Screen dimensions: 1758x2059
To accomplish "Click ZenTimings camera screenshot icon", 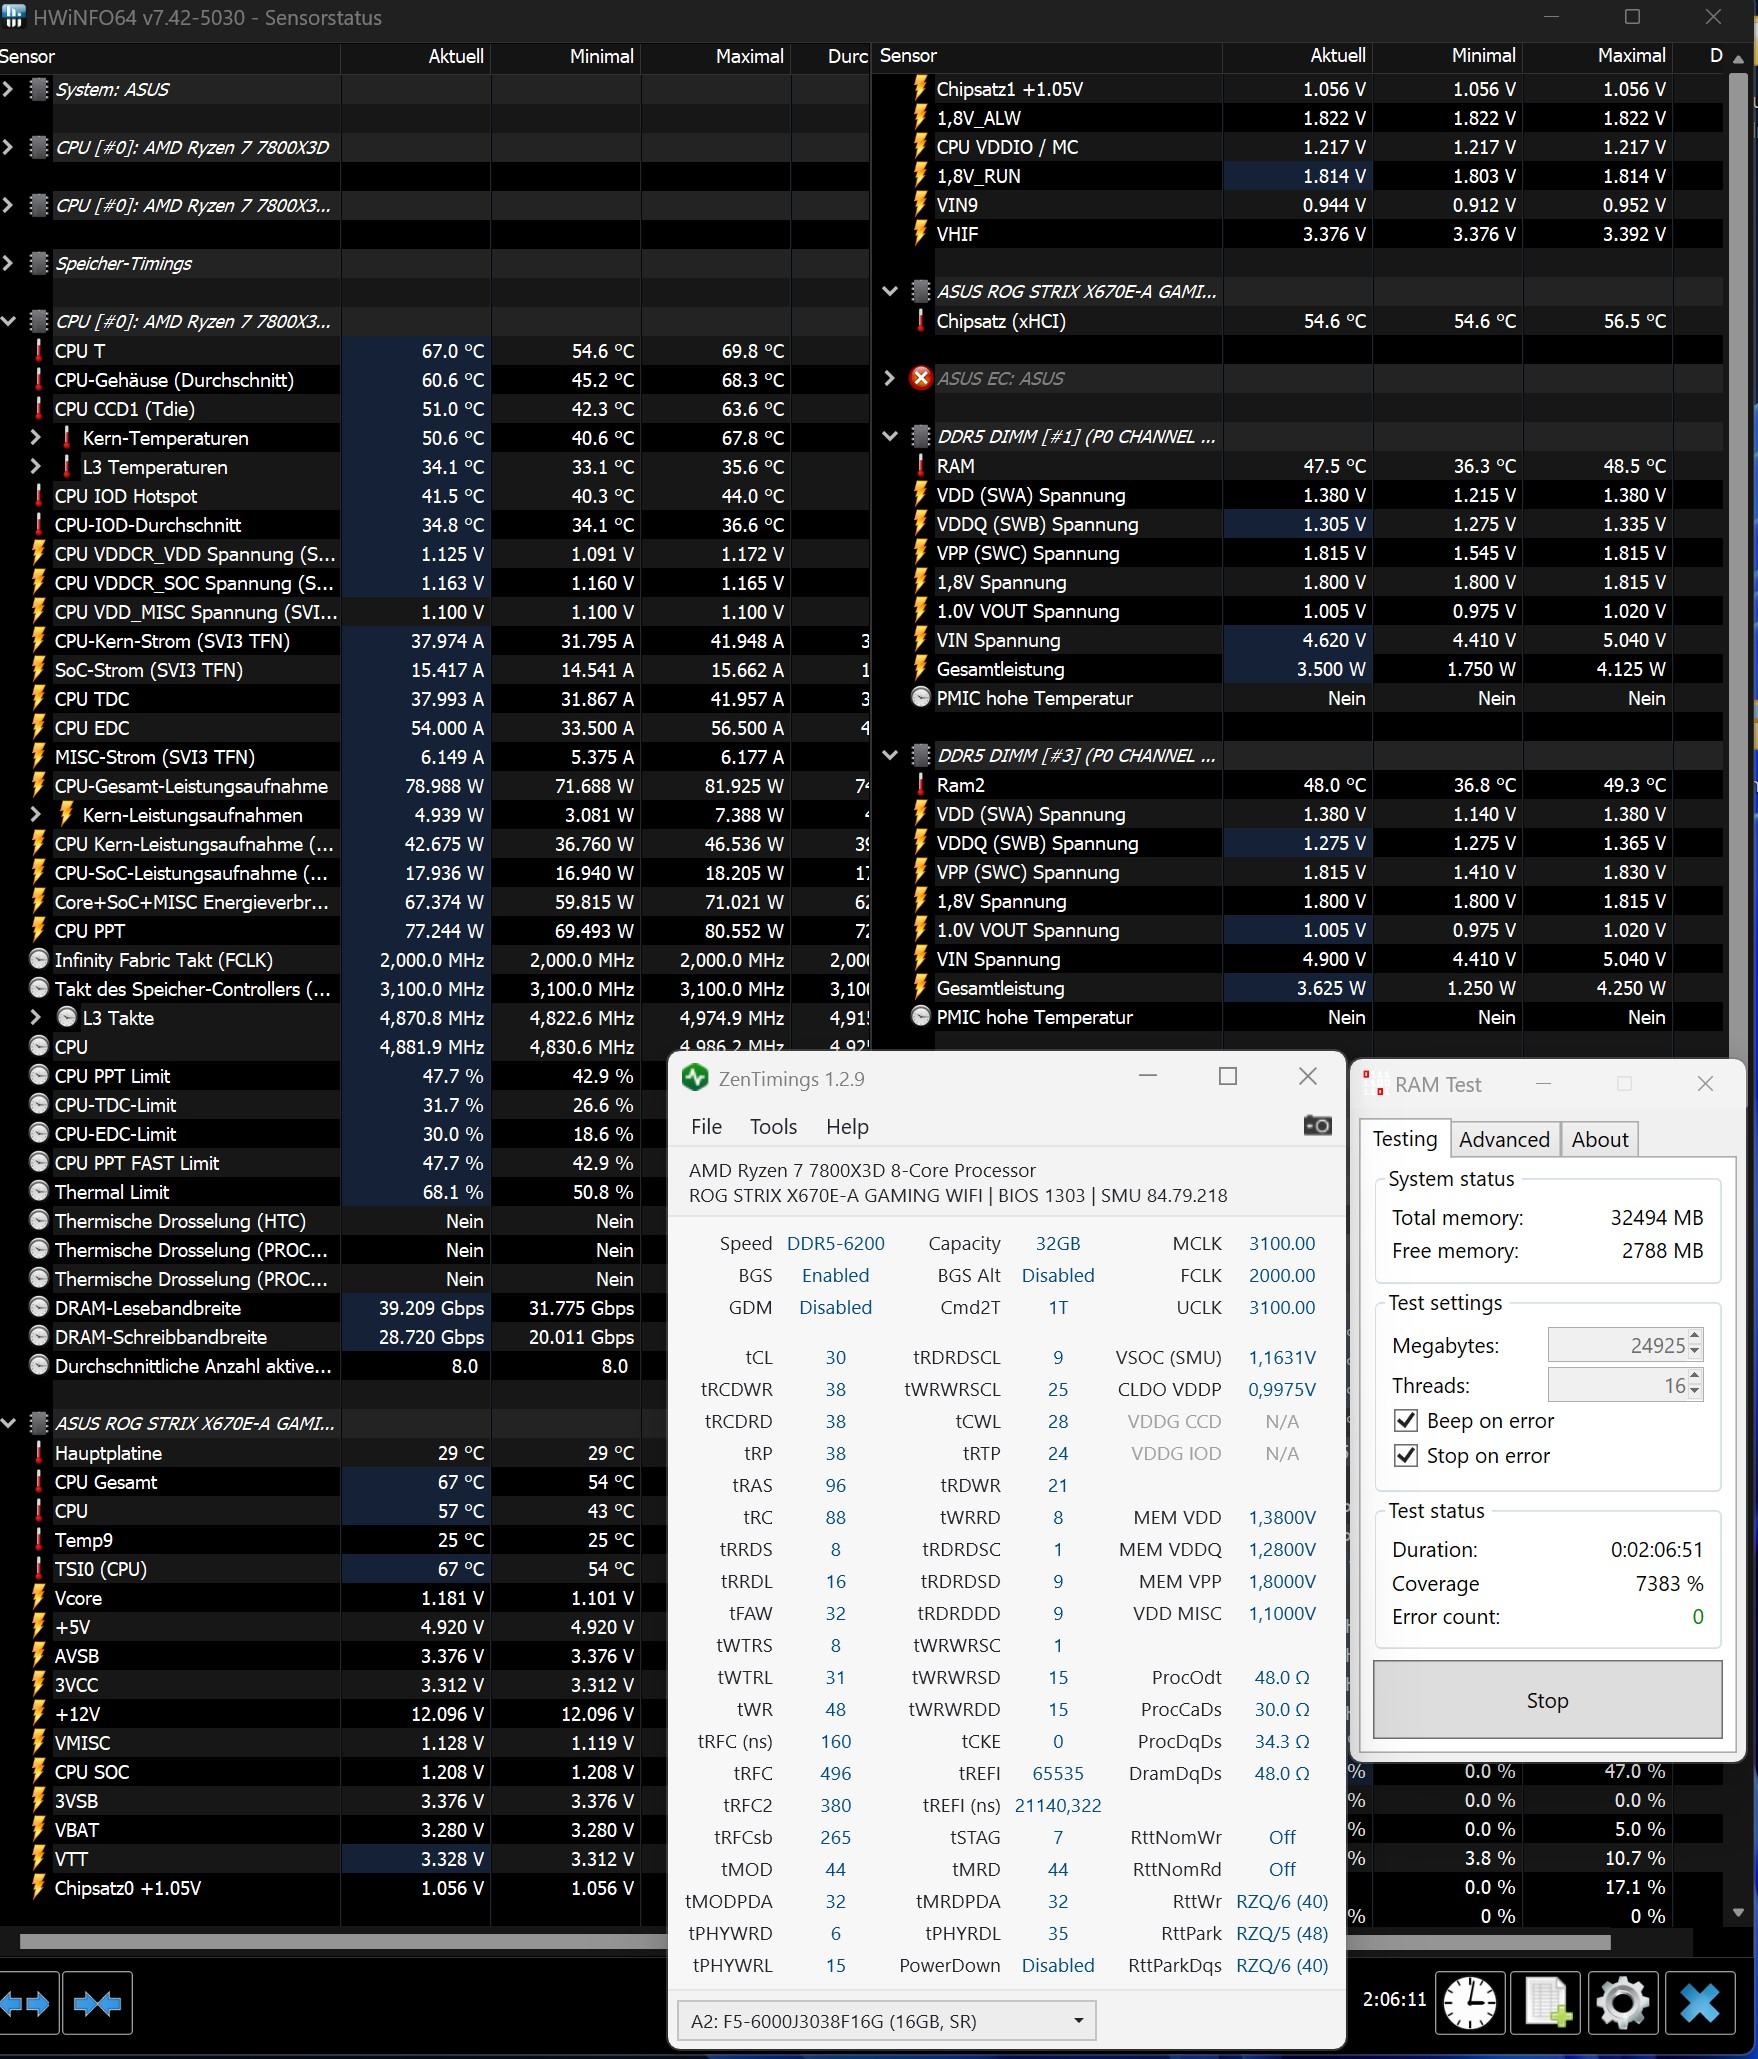I will pos(1317,1126).
